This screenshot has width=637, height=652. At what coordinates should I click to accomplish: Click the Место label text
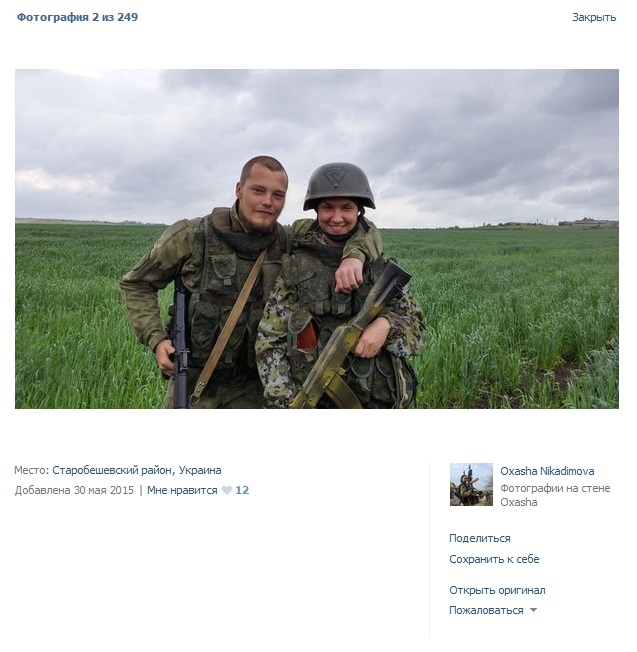[32, 470]
